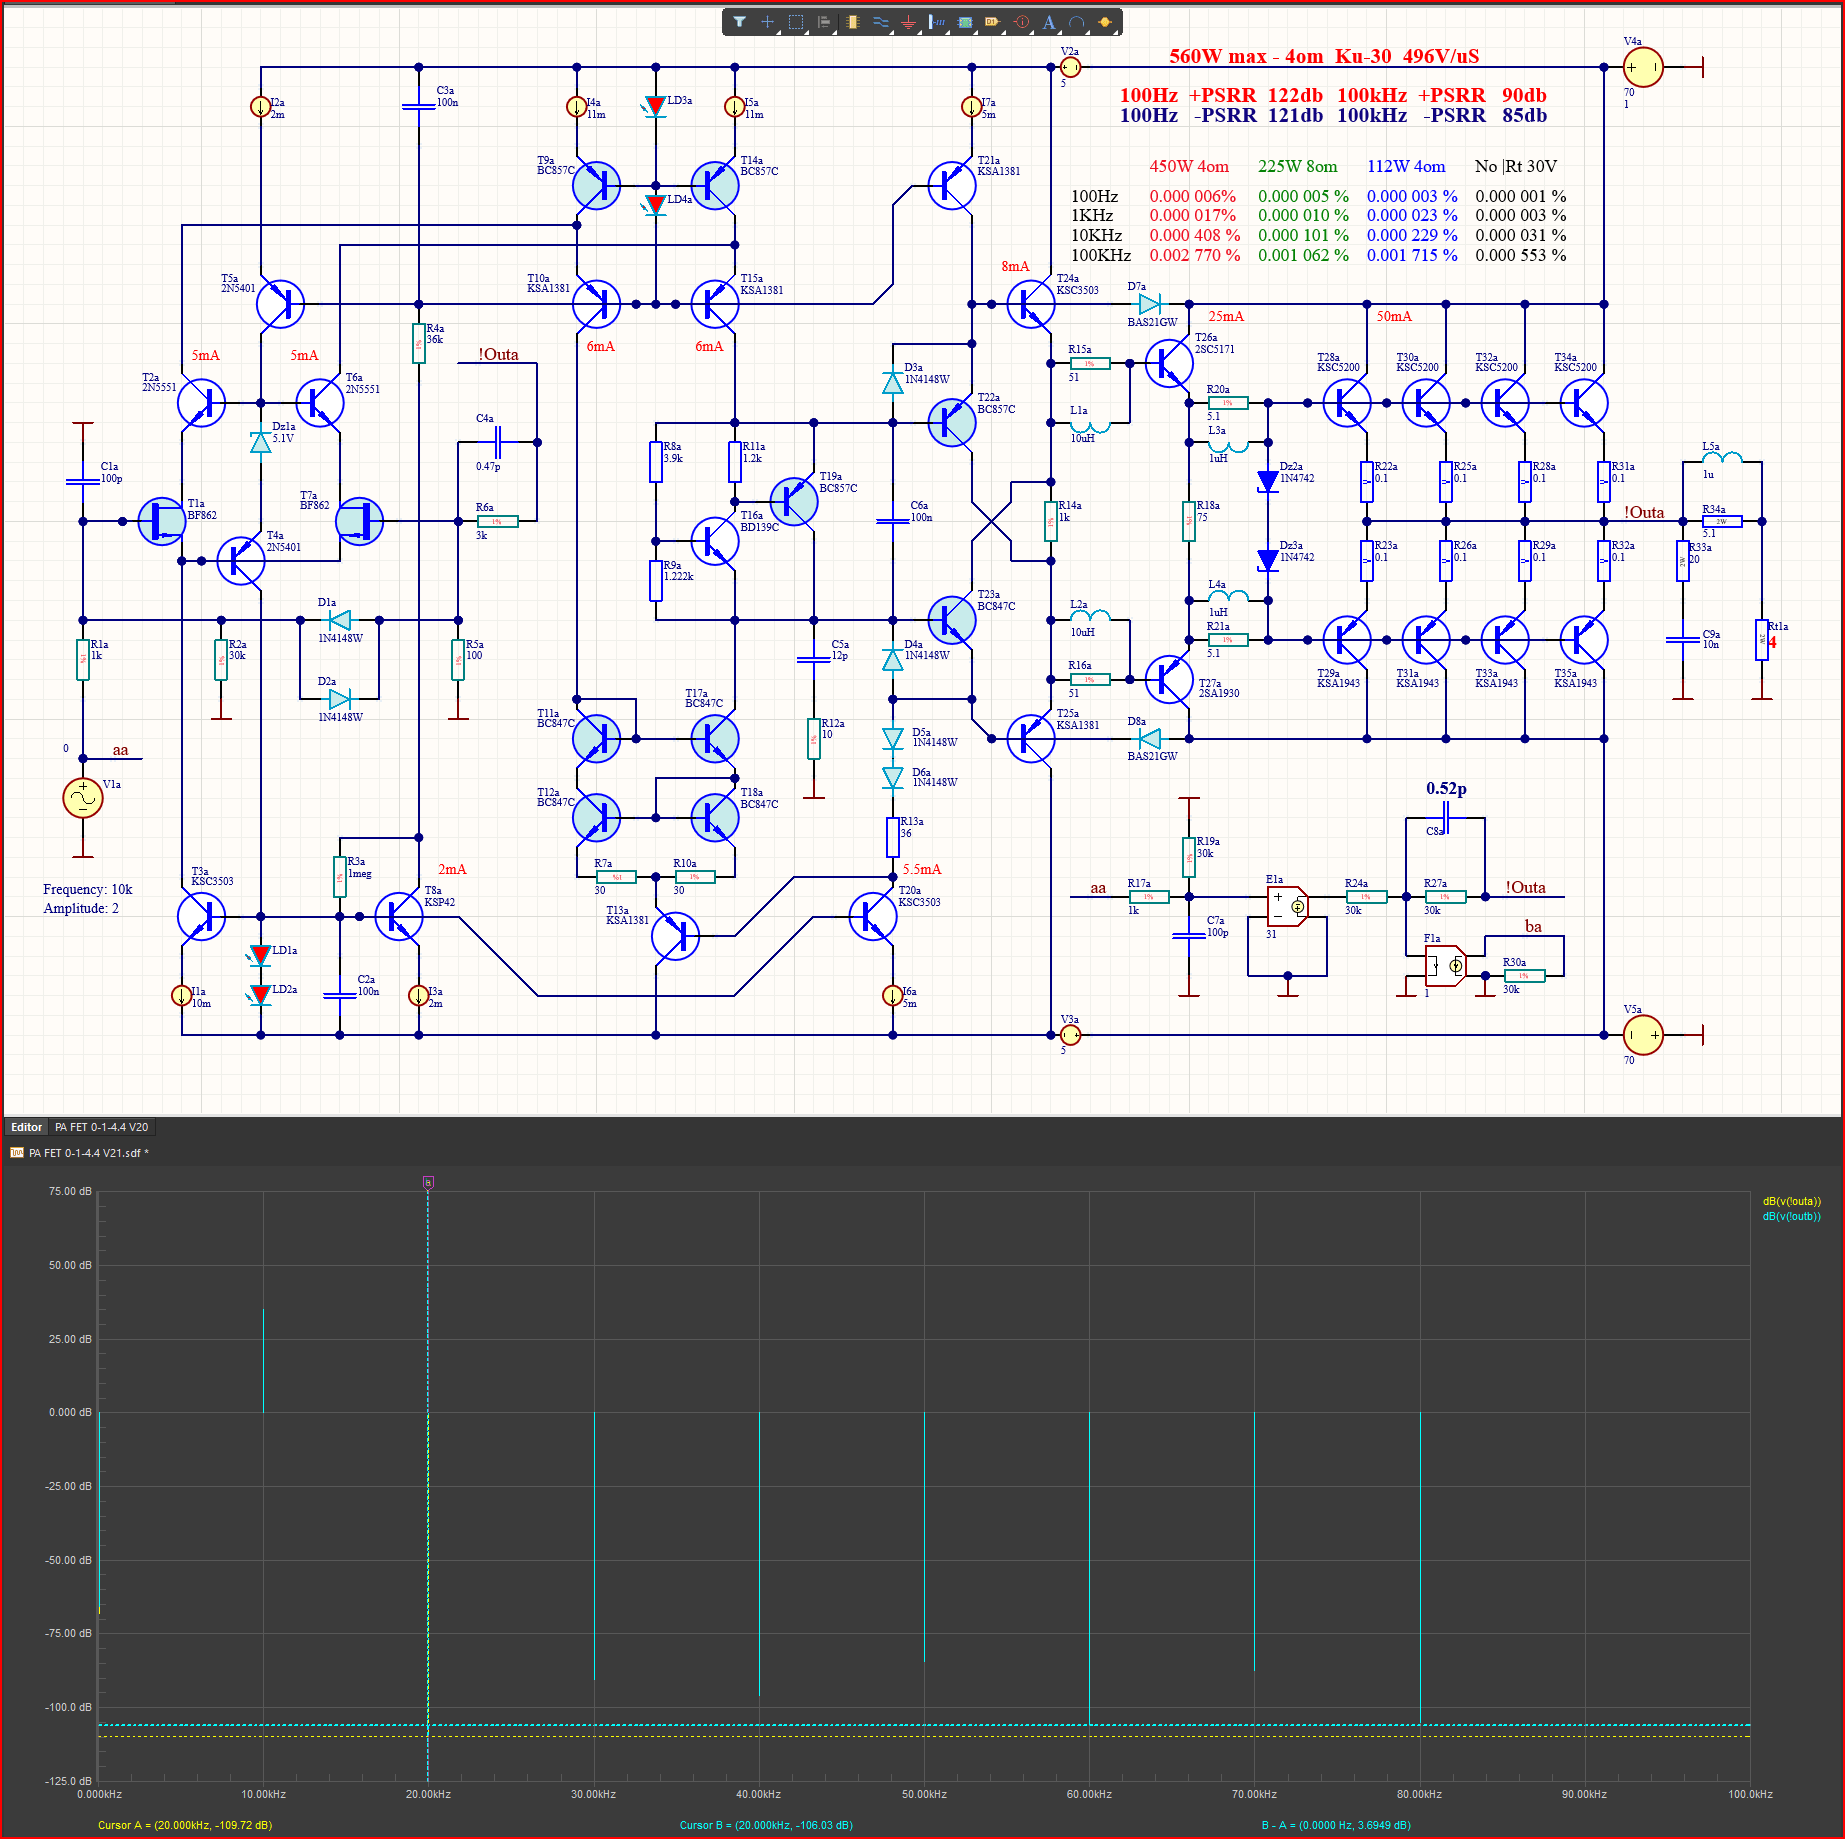The width and height of the screenshot is (1845, 1839).
Task: Select the 112W 4om column header text
Action: pyautogui.click(x=1406, y=166)
